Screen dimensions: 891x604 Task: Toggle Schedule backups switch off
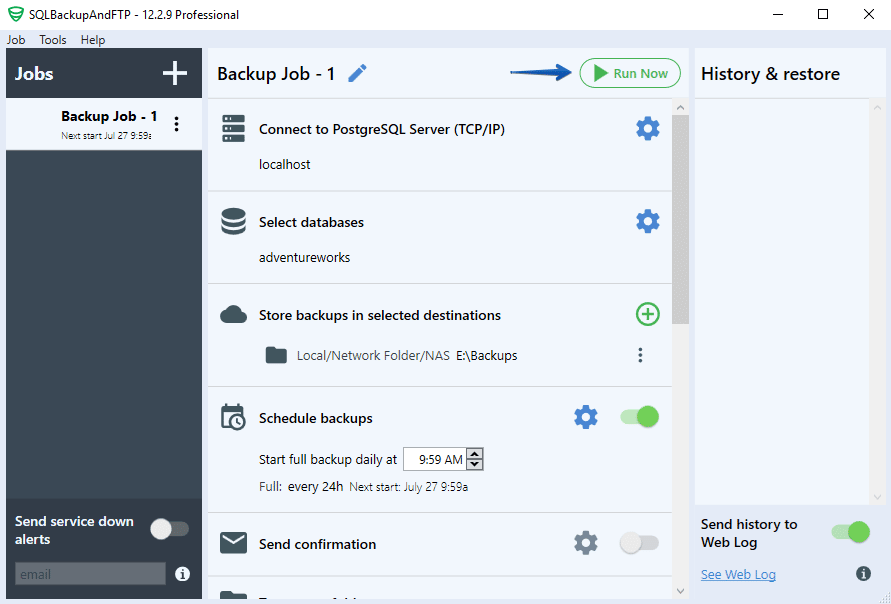click(x=639, y=417)
